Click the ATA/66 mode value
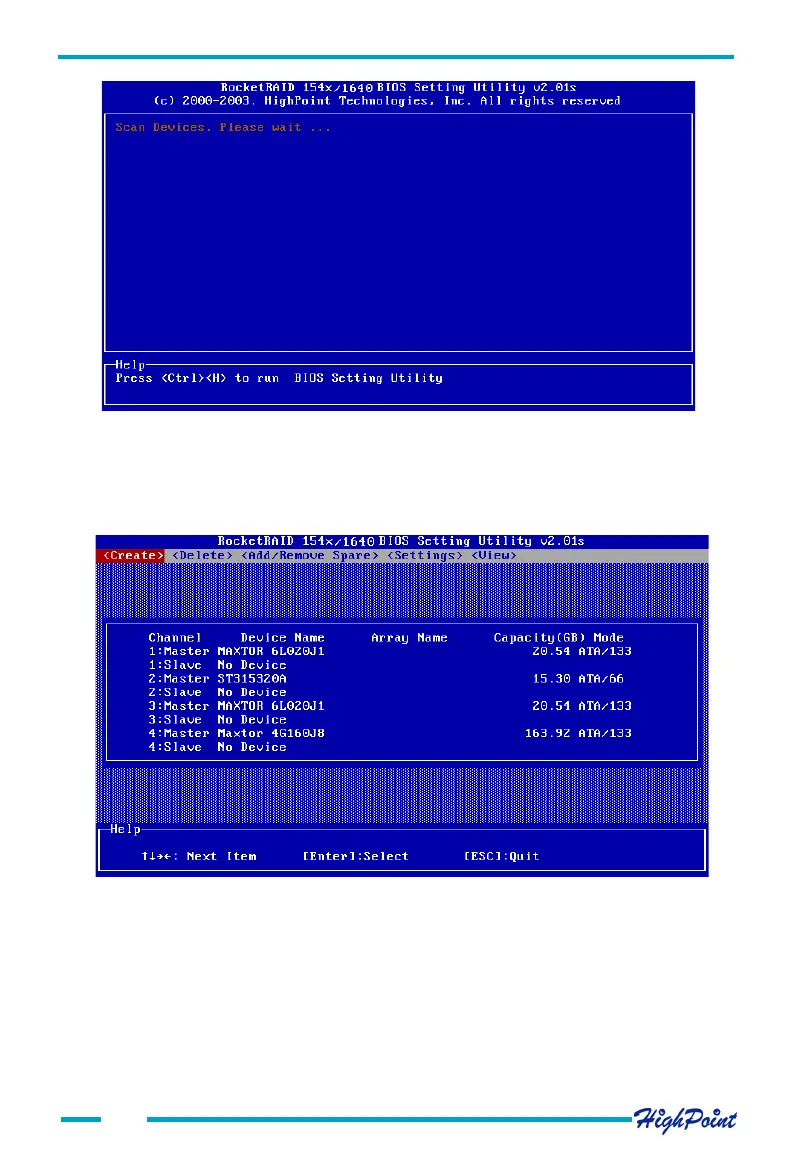 point(601,679)
